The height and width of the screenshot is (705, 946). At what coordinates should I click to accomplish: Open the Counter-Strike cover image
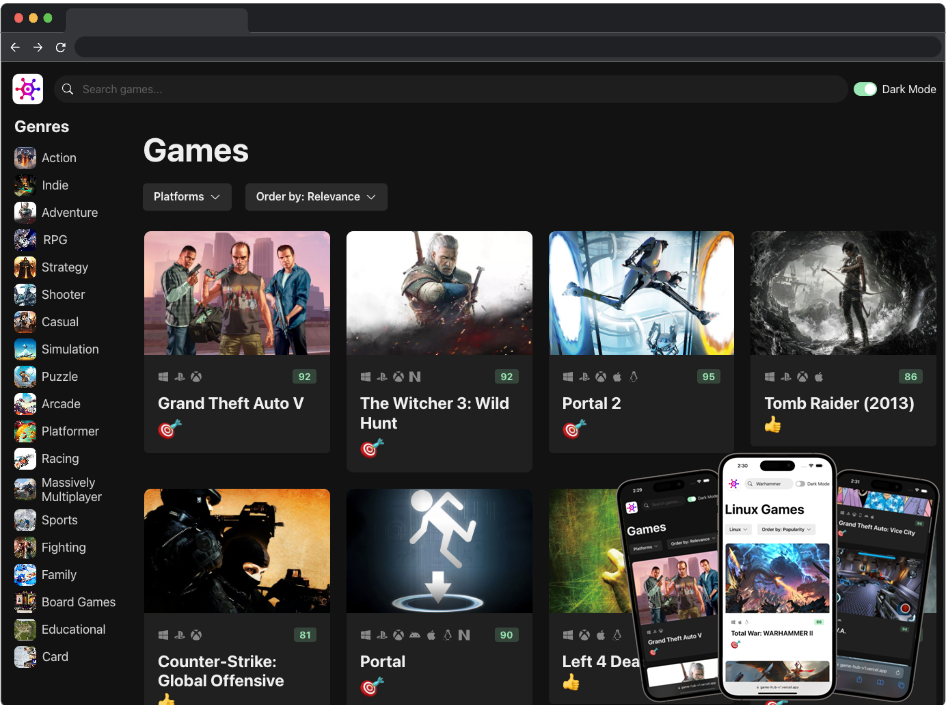(237, 551)
